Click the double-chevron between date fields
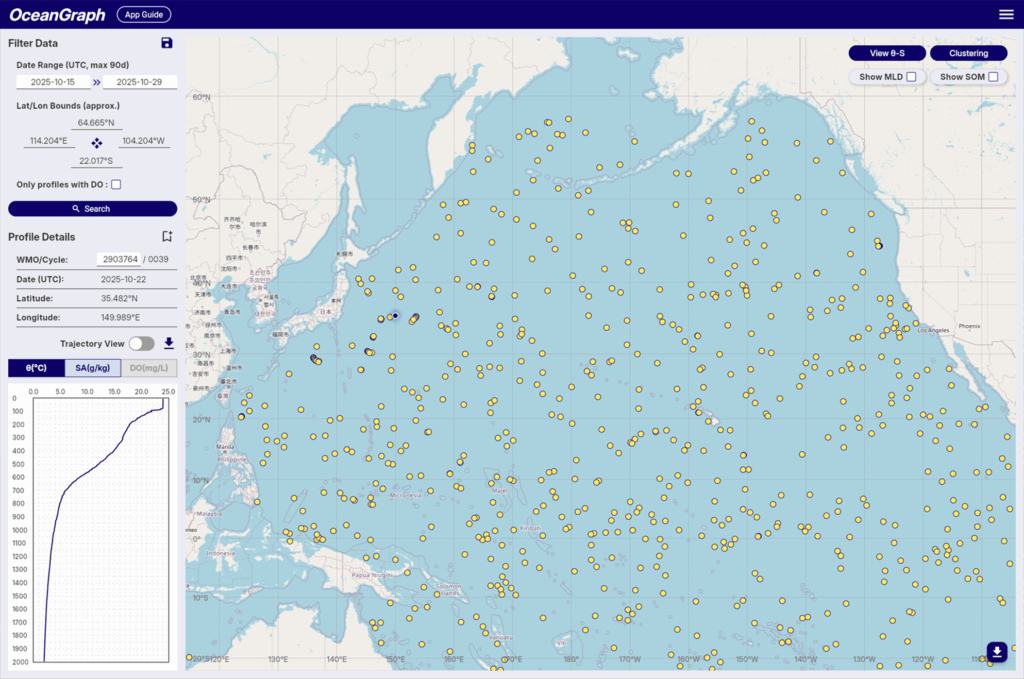 pyautogui.click(x=97, y=82)
